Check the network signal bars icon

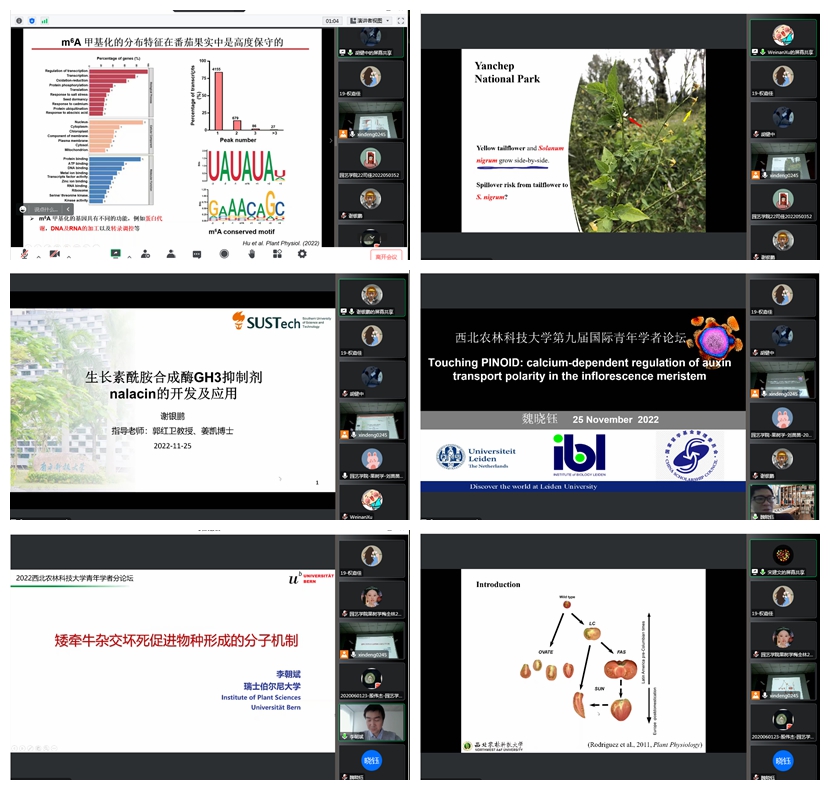(44, 19)
